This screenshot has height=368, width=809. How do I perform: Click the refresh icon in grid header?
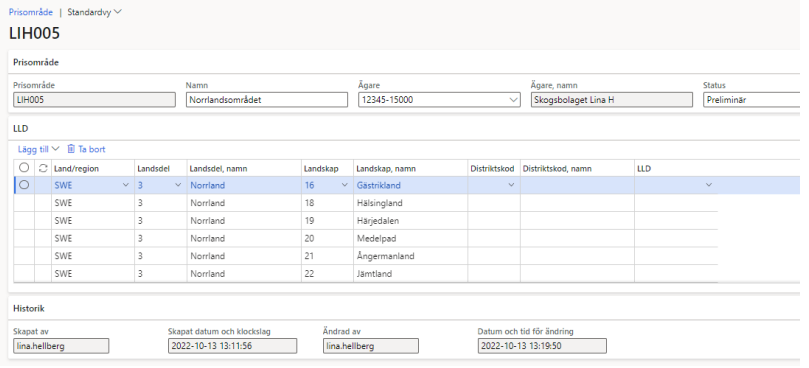(x=43, y=168)
